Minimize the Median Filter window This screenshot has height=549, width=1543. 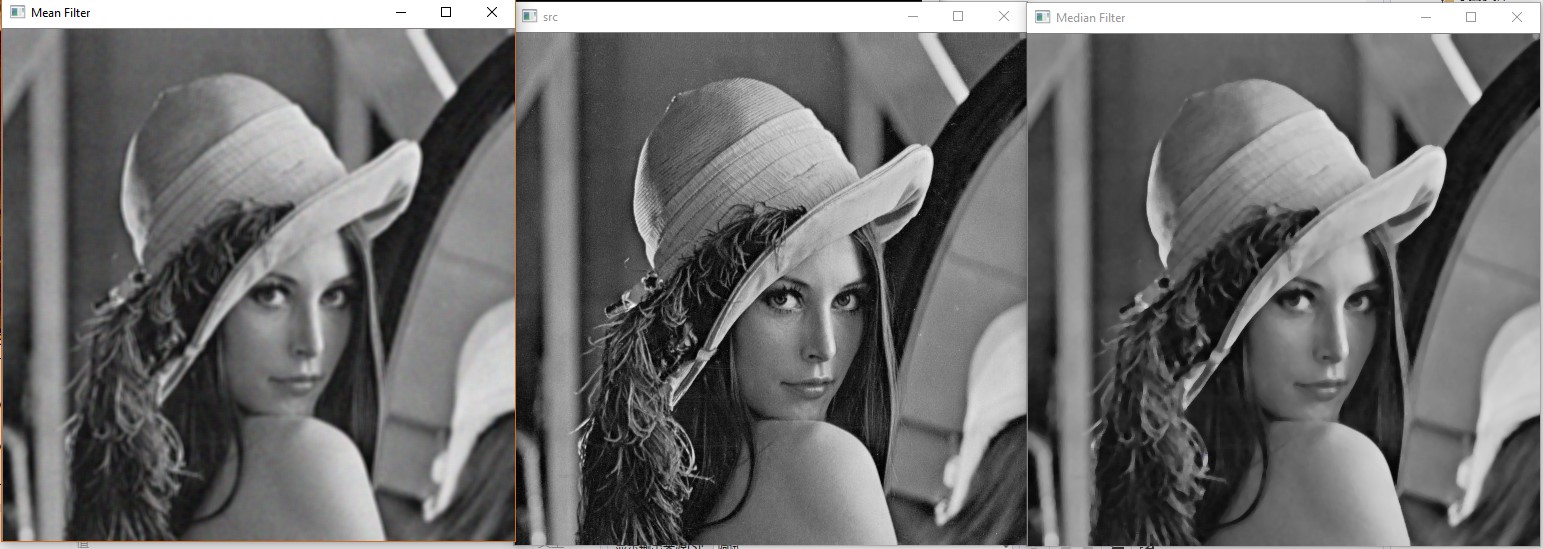(x=1425, y=17)
